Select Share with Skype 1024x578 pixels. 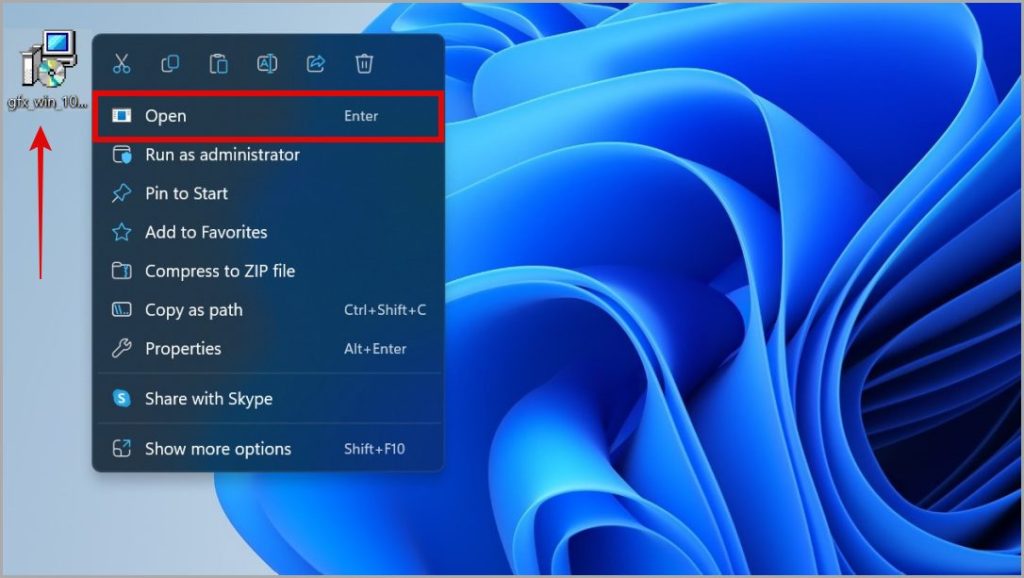point(268,398)
